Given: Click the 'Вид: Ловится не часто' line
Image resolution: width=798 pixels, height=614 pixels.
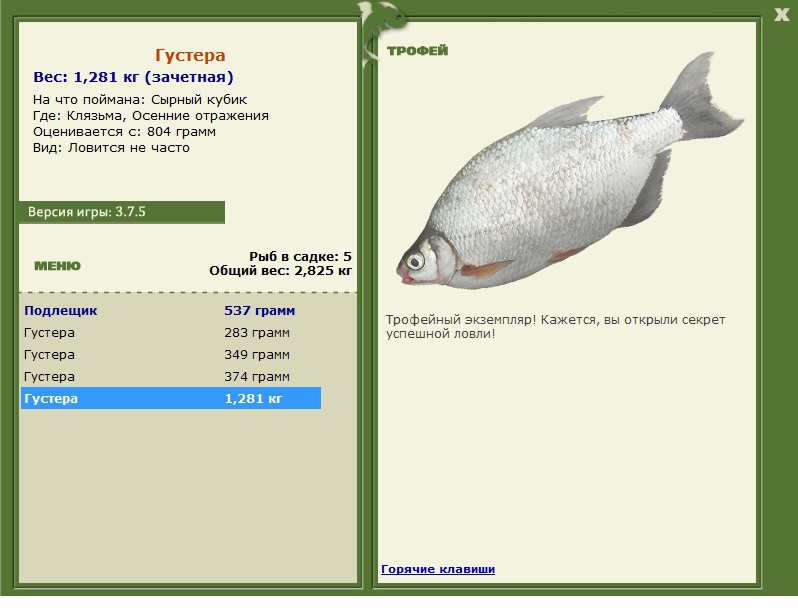Looking at the screenshot, I should click(x=111, y=148).
